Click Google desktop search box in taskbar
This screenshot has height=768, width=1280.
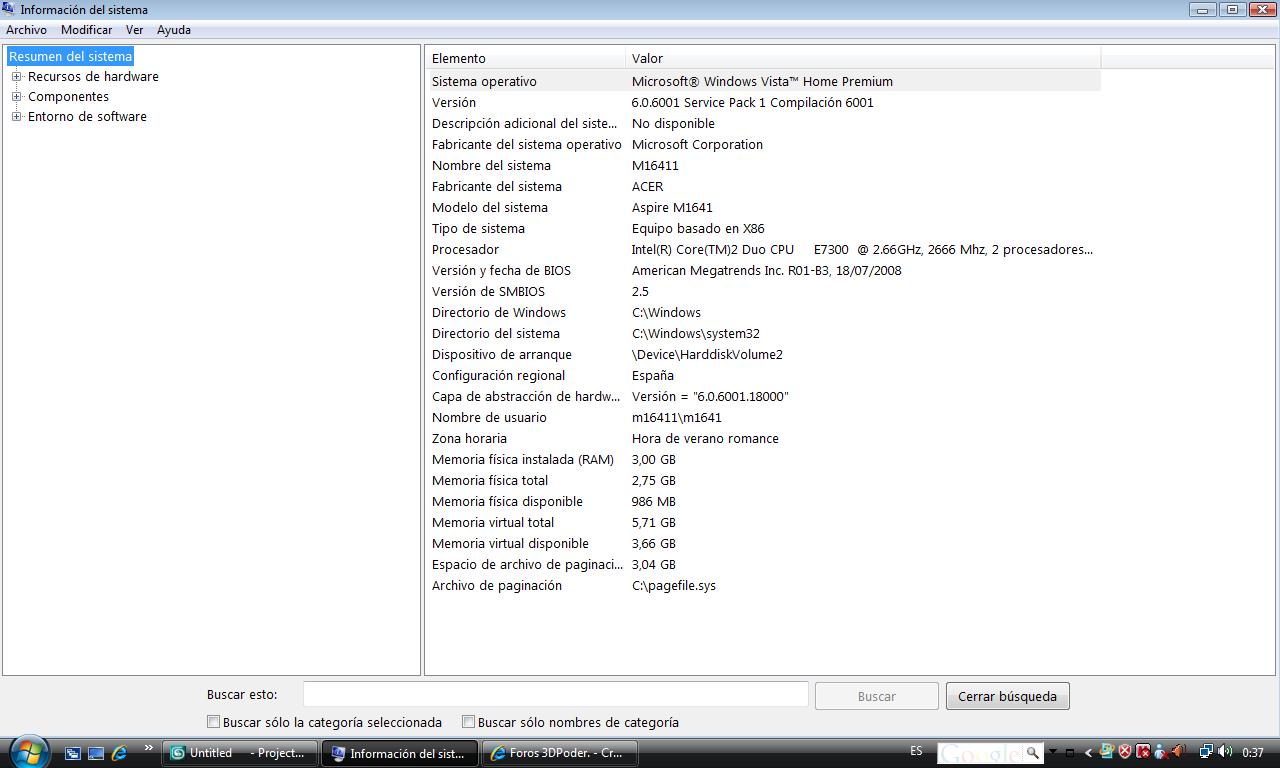point(979,753)
